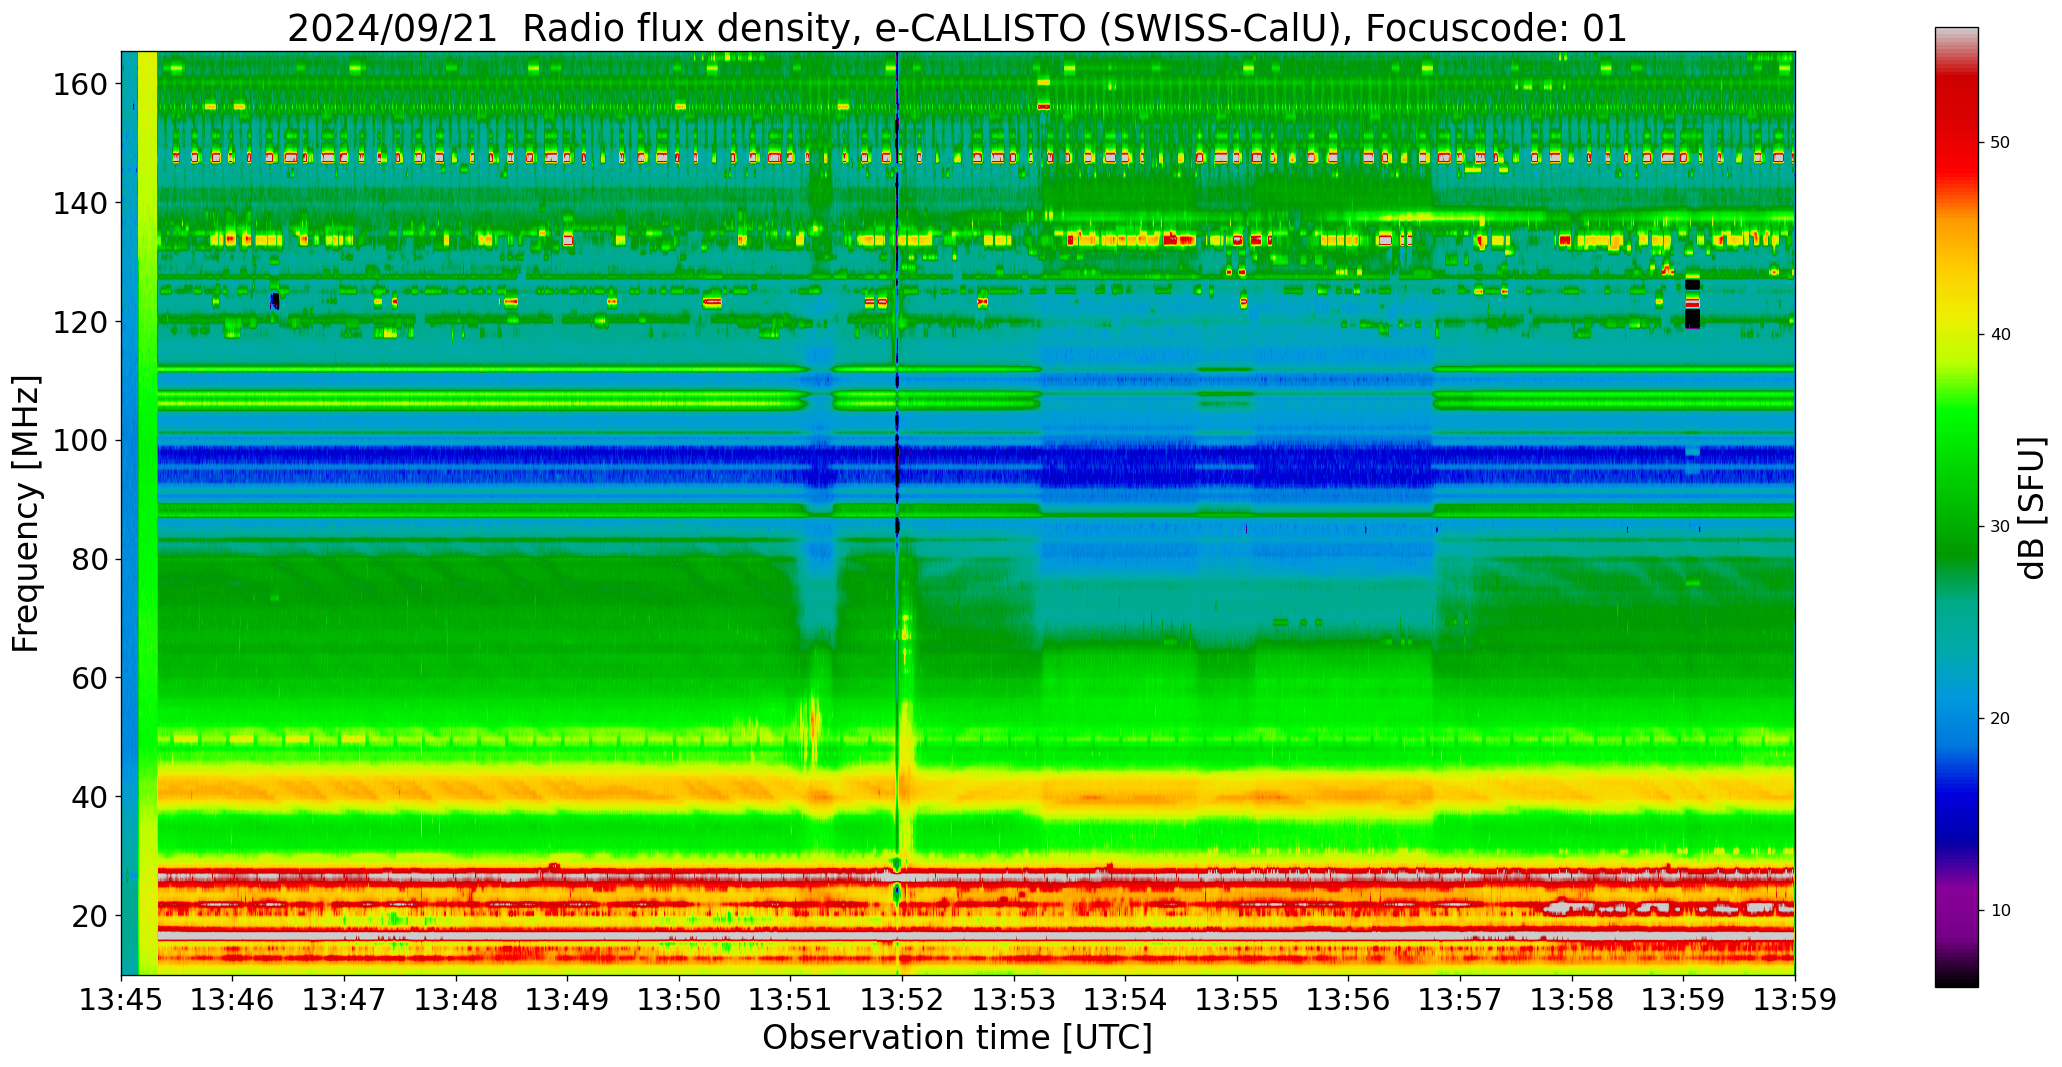Click the 13:50 time tick label

pyautogui.click(x=679, y=1000)
